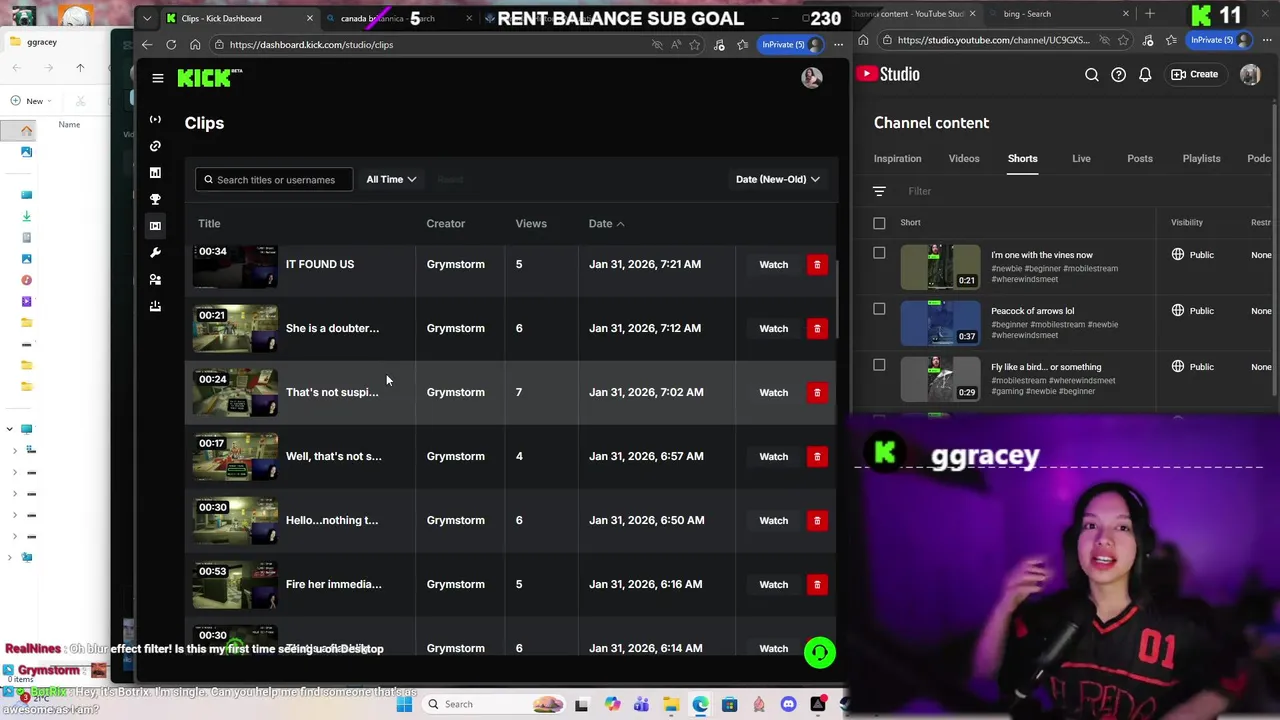Click the InPrivate button in Kick window
Screen dimensions: 1280x720
click(x=791, y=44)
